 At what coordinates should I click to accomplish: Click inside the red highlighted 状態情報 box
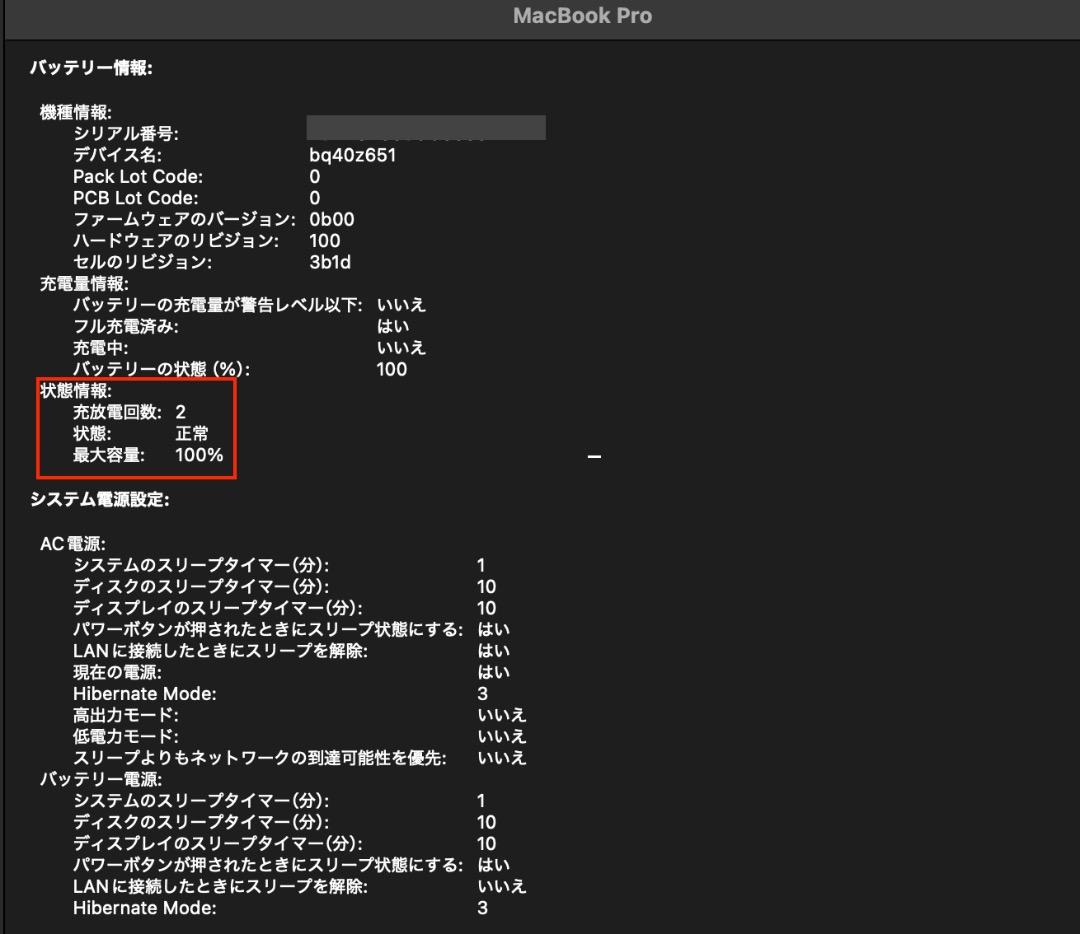pos(135,428)
